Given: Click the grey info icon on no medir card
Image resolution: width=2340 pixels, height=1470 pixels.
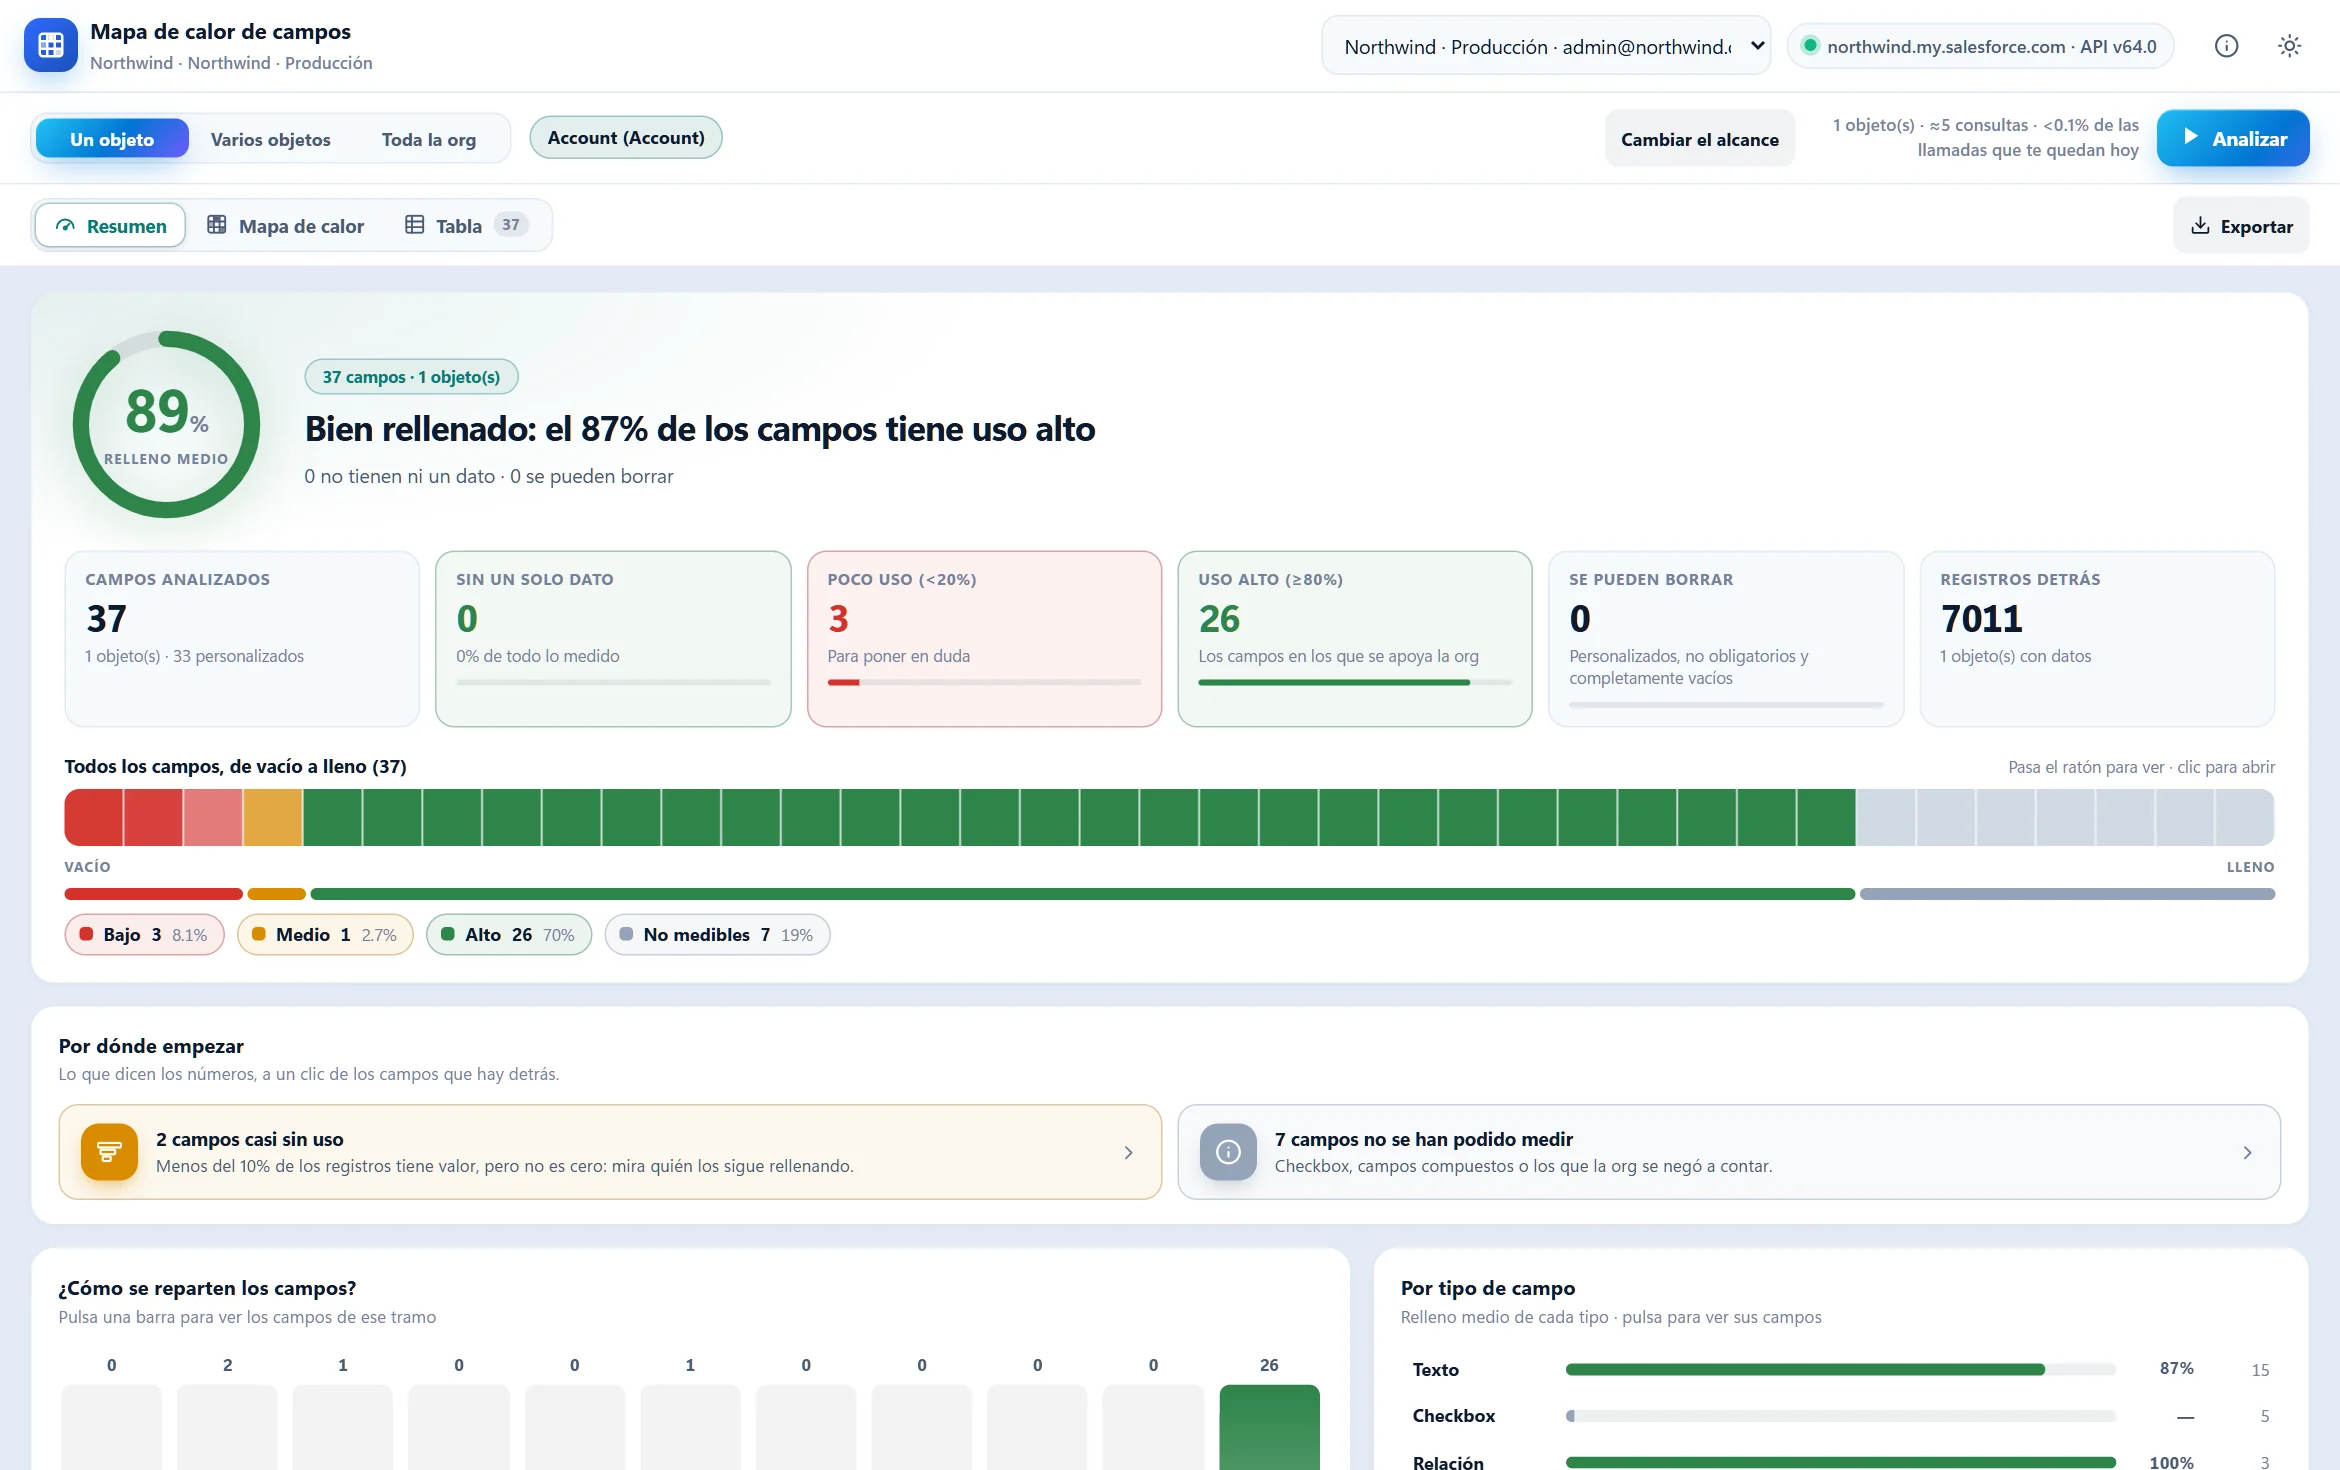Looking at the screenshot, I should pos(1228,1152).
